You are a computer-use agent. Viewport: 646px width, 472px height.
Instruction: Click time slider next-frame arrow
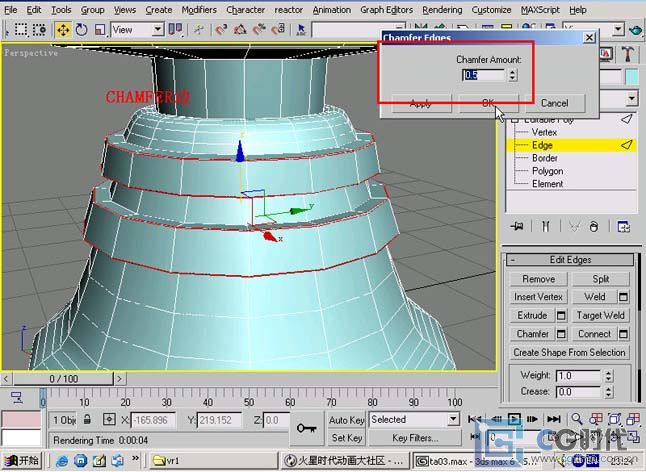[119, 379]
